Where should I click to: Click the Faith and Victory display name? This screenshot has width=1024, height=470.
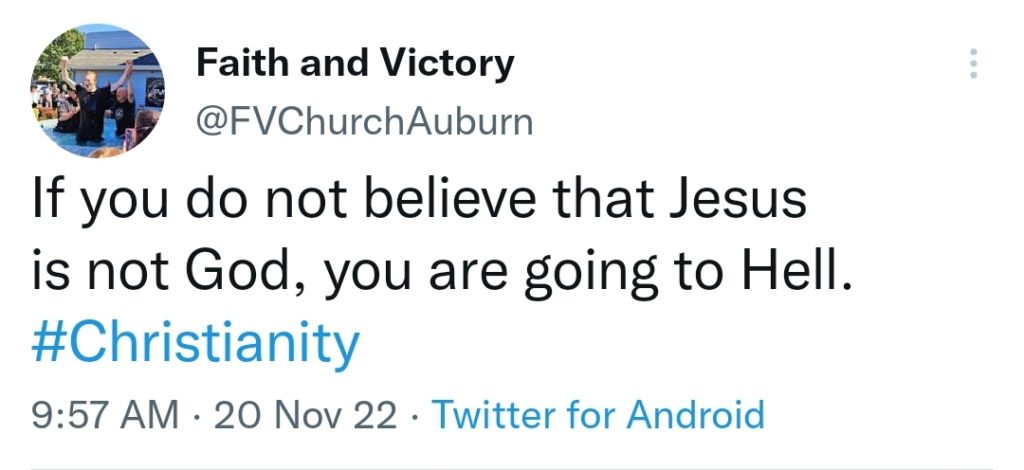click(x=355, y=63)
